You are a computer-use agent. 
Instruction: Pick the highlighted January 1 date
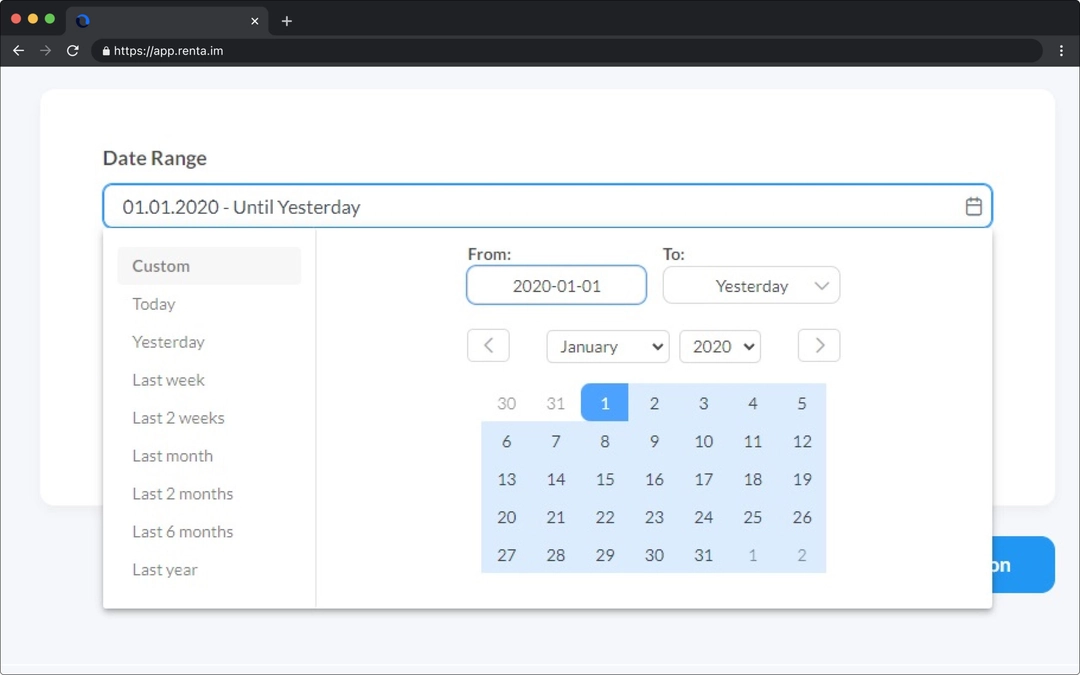[605, 403]
